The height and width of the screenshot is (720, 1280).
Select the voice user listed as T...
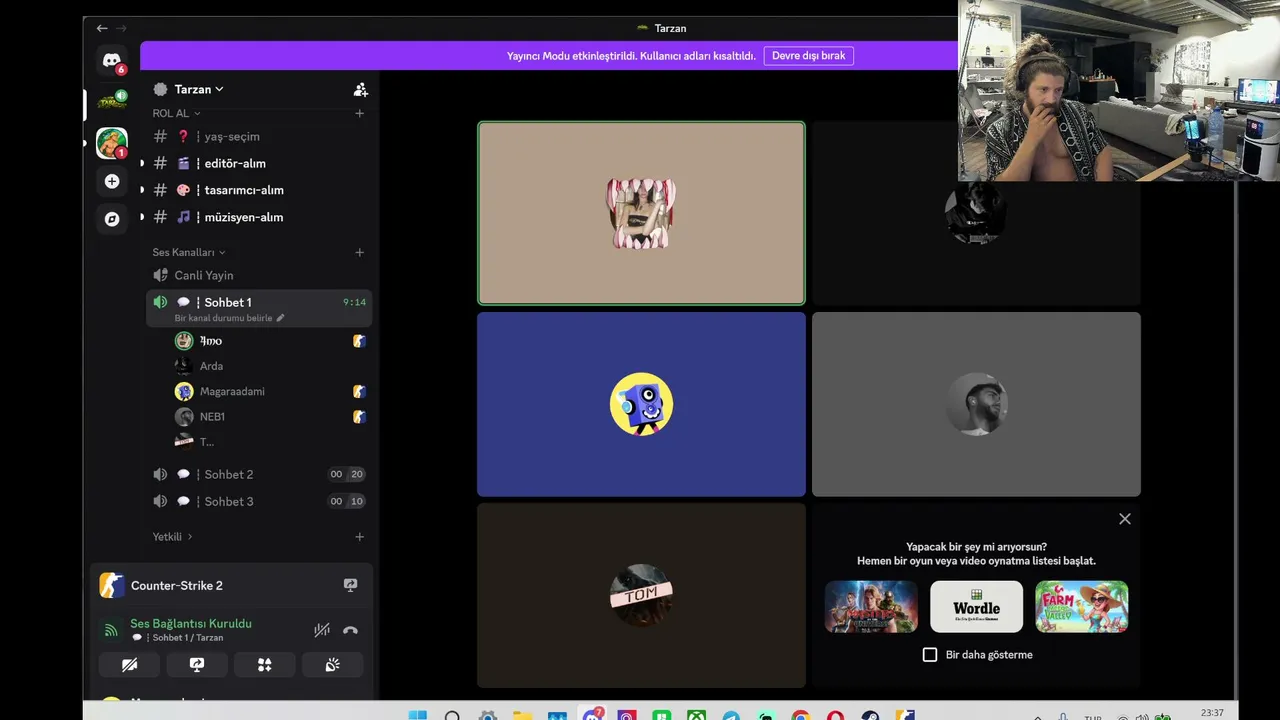270,441
